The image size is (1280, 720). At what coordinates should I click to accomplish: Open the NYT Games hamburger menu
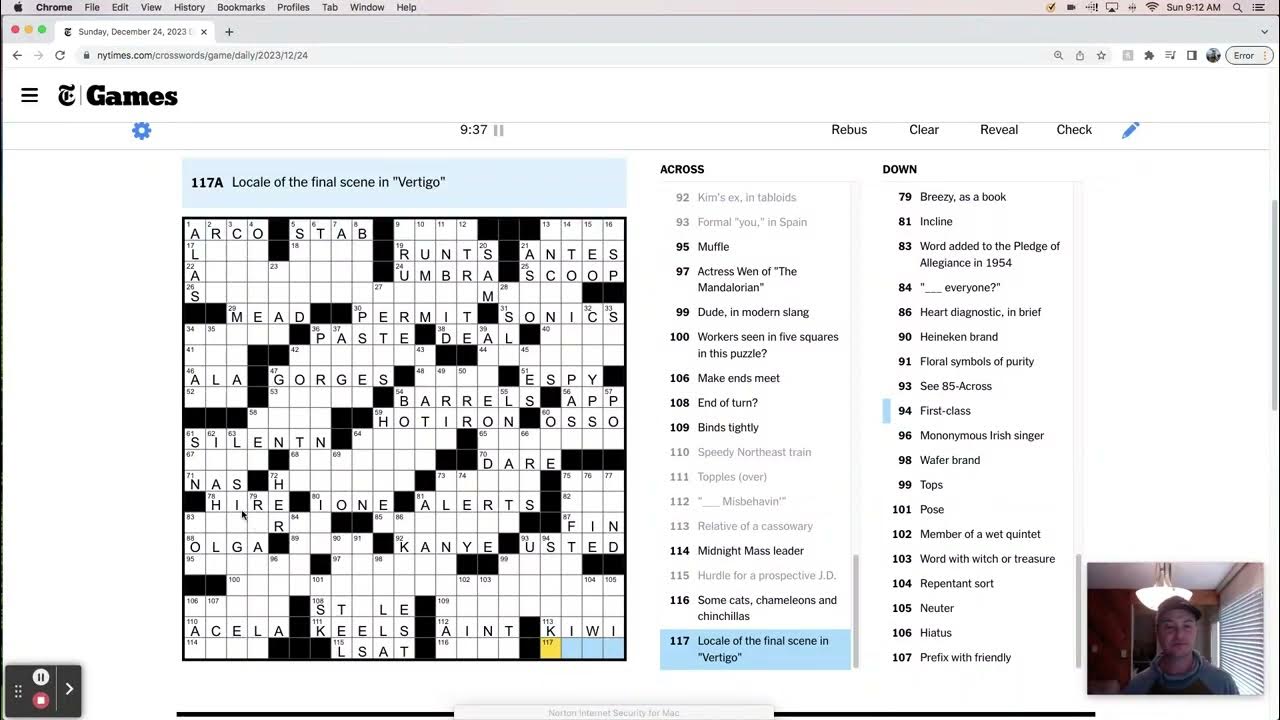(x=29, y=96)
